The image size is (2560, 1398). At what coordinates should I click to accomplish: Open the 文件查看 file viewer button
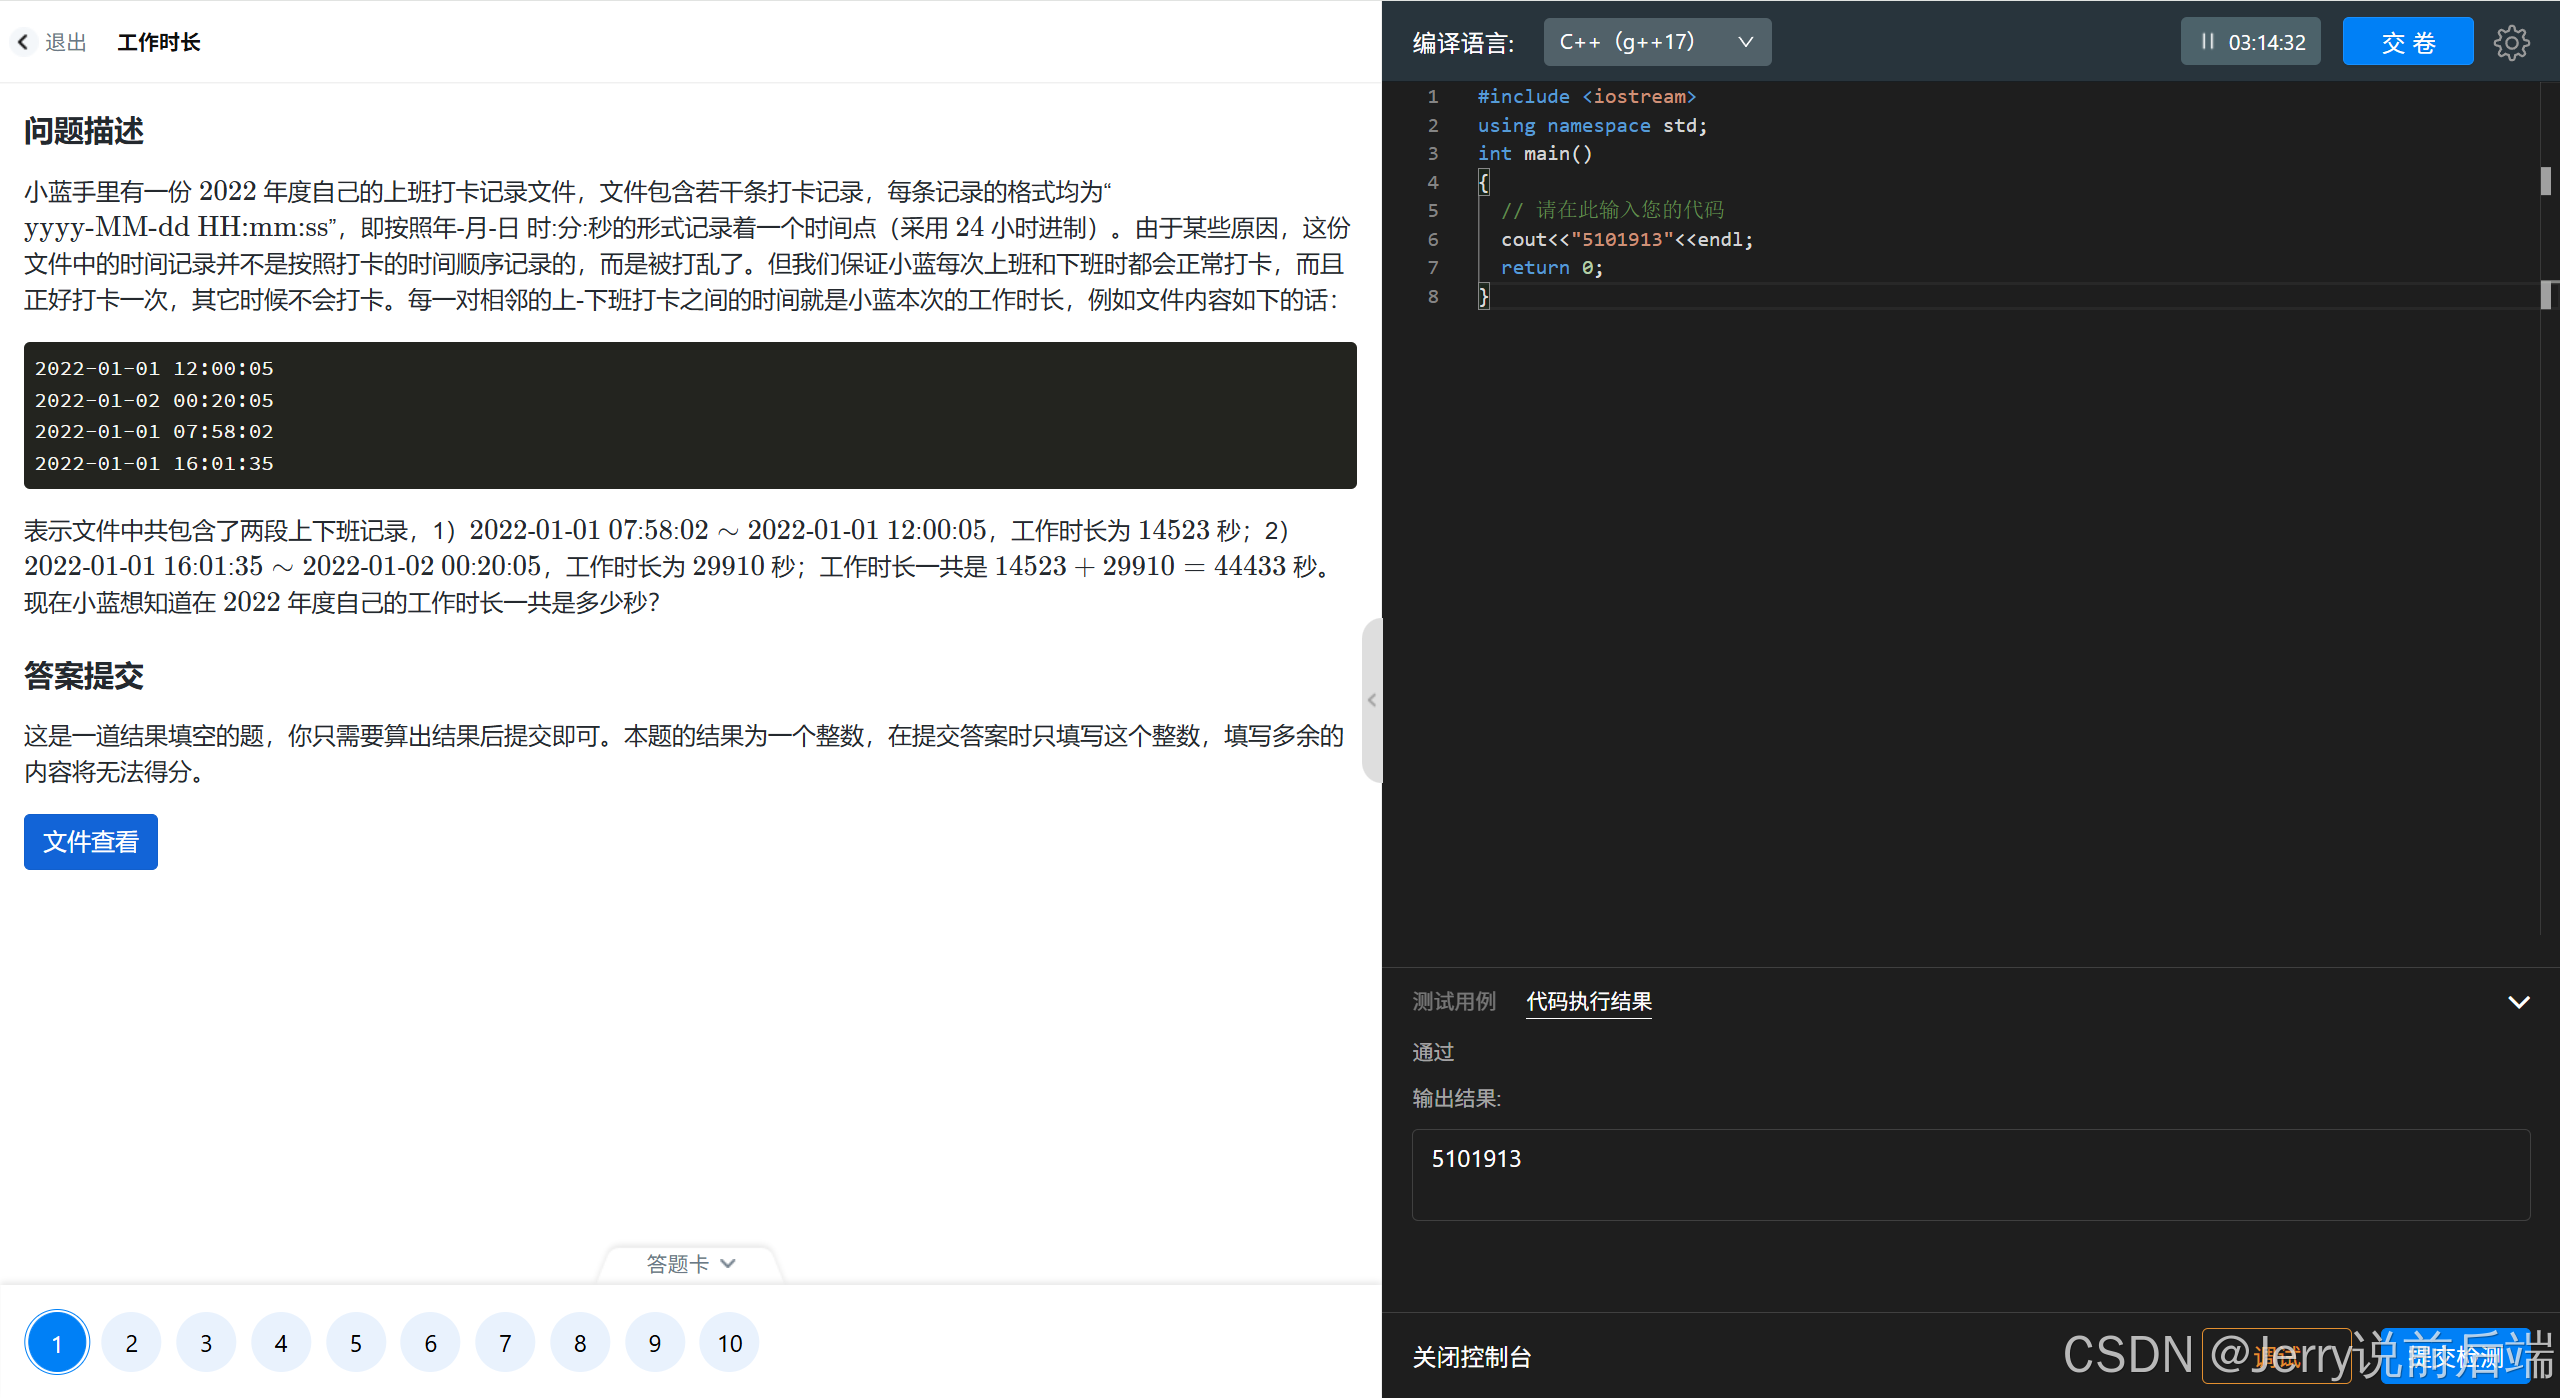(x=90, y=842)
